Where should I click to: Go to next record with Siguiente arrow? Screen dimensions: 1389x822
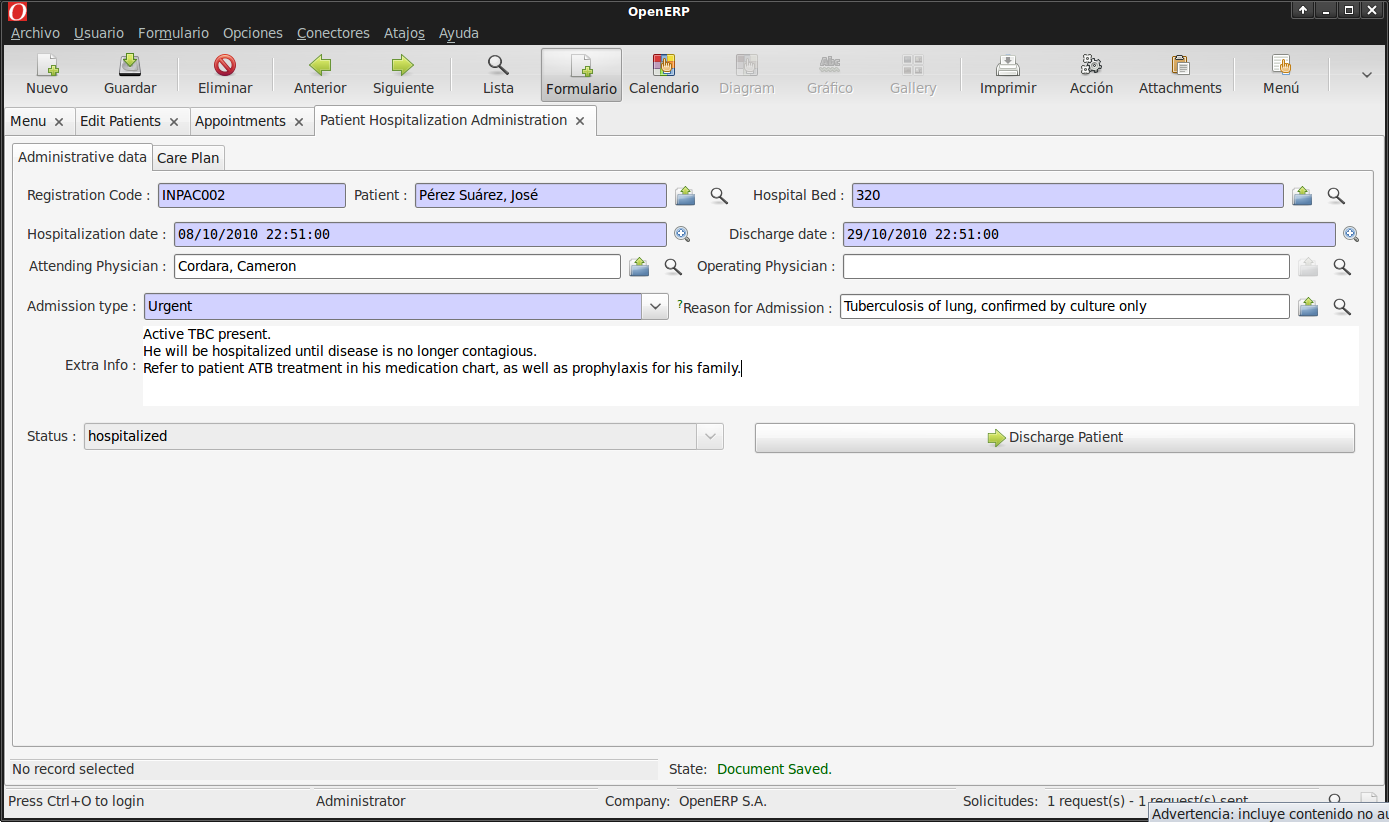(403, 66)
